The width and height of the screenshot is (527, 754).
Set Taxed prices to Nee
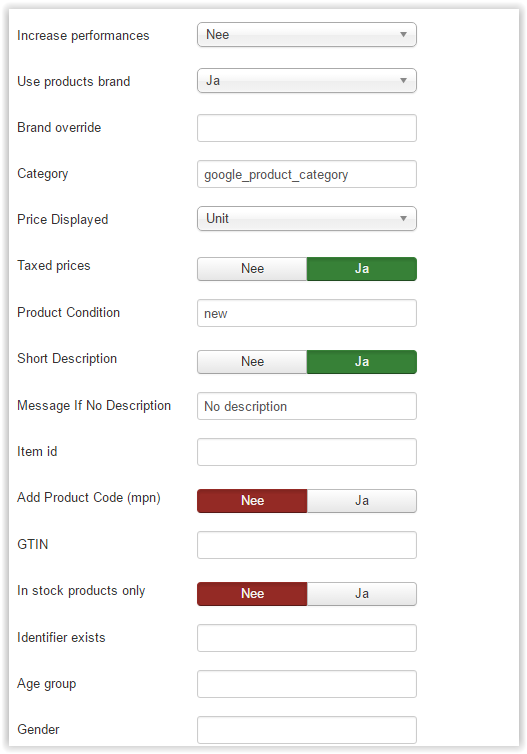(x=252, y=269)
